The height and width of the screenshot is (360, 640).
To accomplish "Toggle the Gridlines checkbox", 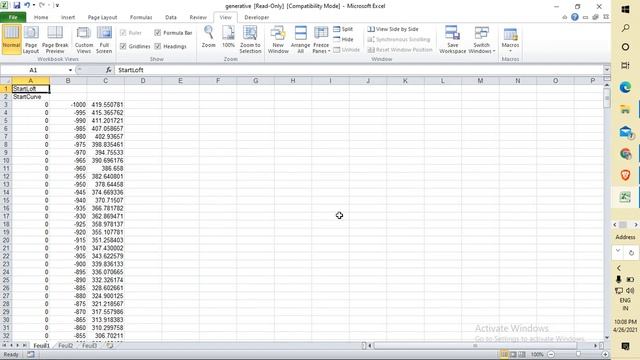I will pos(123,46).
